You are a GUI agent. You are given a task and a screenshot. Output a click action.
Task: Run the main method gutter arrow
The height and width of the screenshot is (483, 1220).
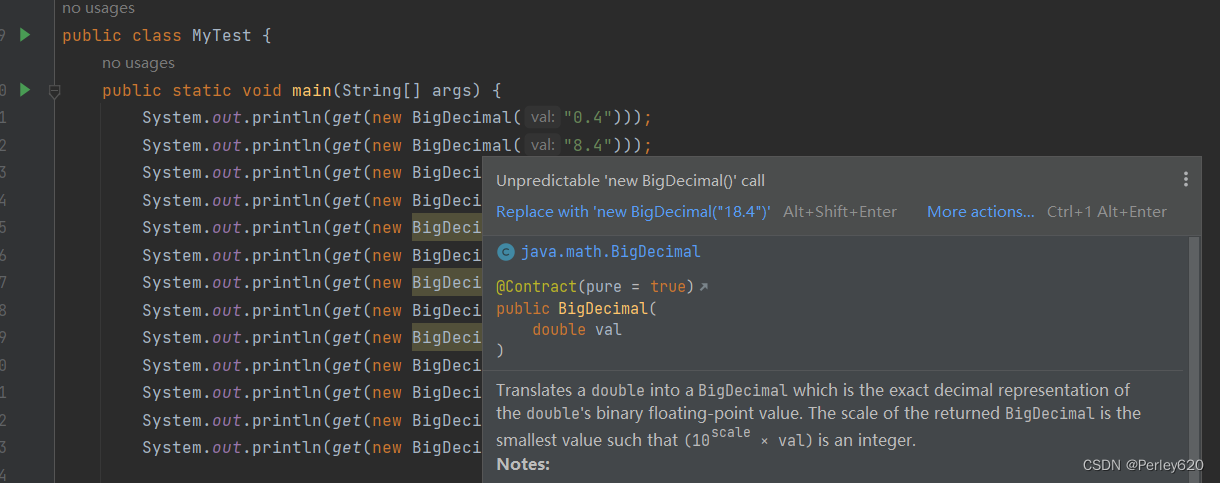point(25,90)
